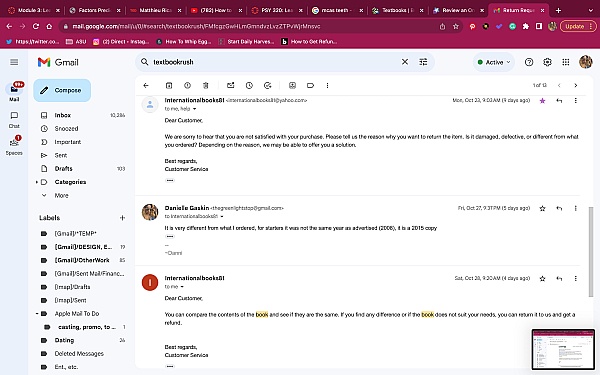Viewport: 600px width, 375px height.
Task: Go to the older conversation arrow
Action: tap(576, 85)
